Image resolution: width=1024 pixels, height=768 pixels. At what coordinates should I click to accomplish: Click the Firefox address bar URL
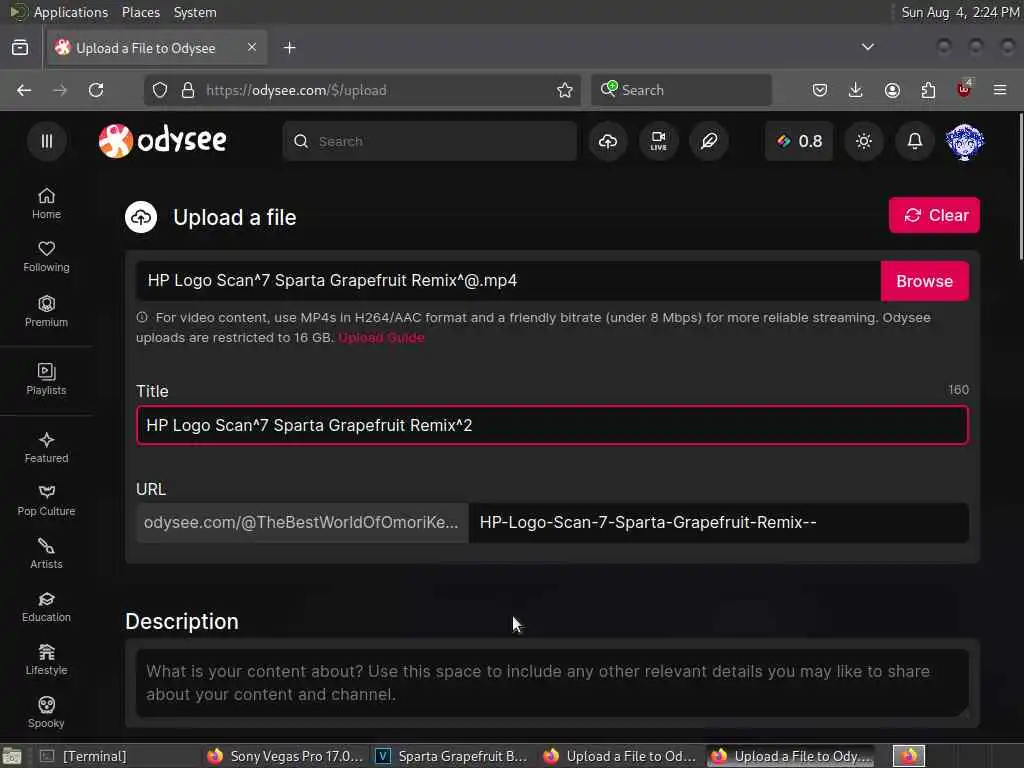click(296, 90)
